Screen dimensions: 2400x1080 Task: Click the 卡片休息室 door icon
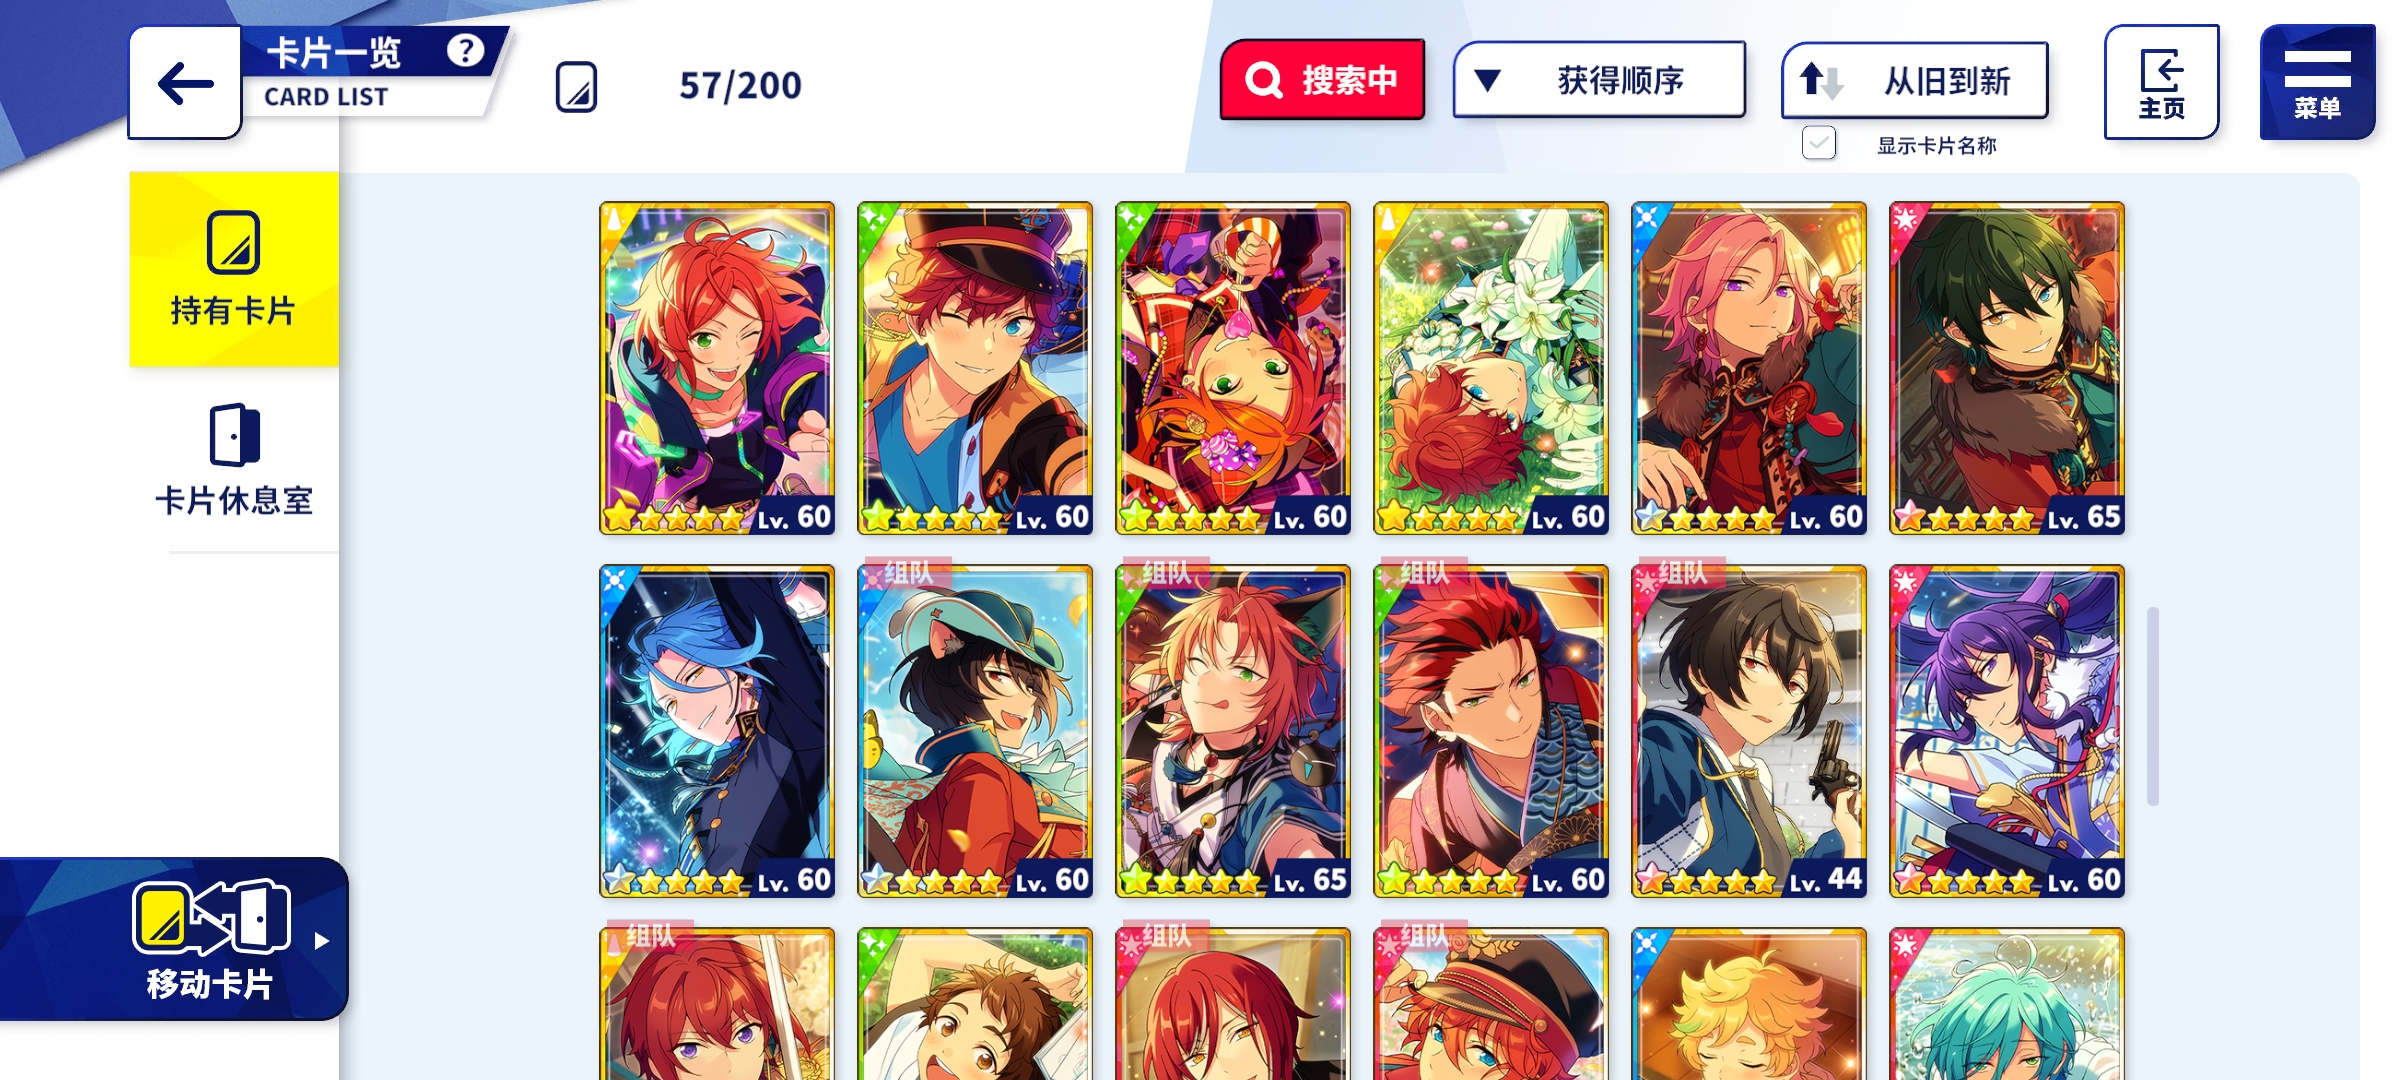[x=234, y=435]
